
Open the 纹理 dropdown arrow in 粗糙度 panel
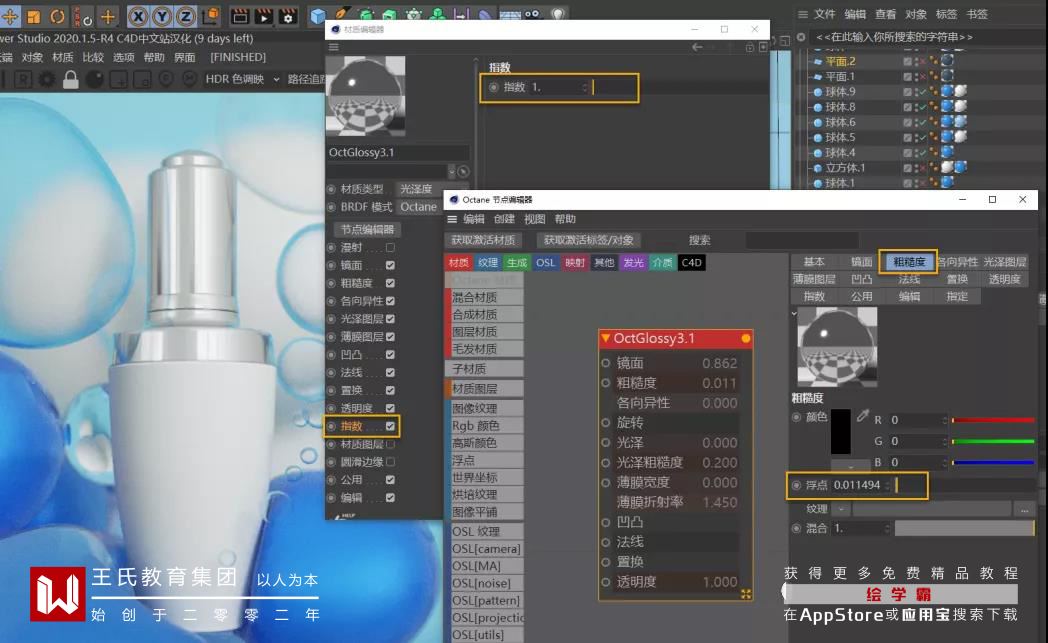click(x=841, y=509)
